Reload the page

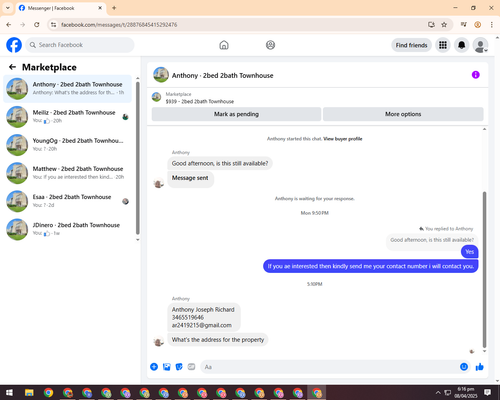point(37,25)
